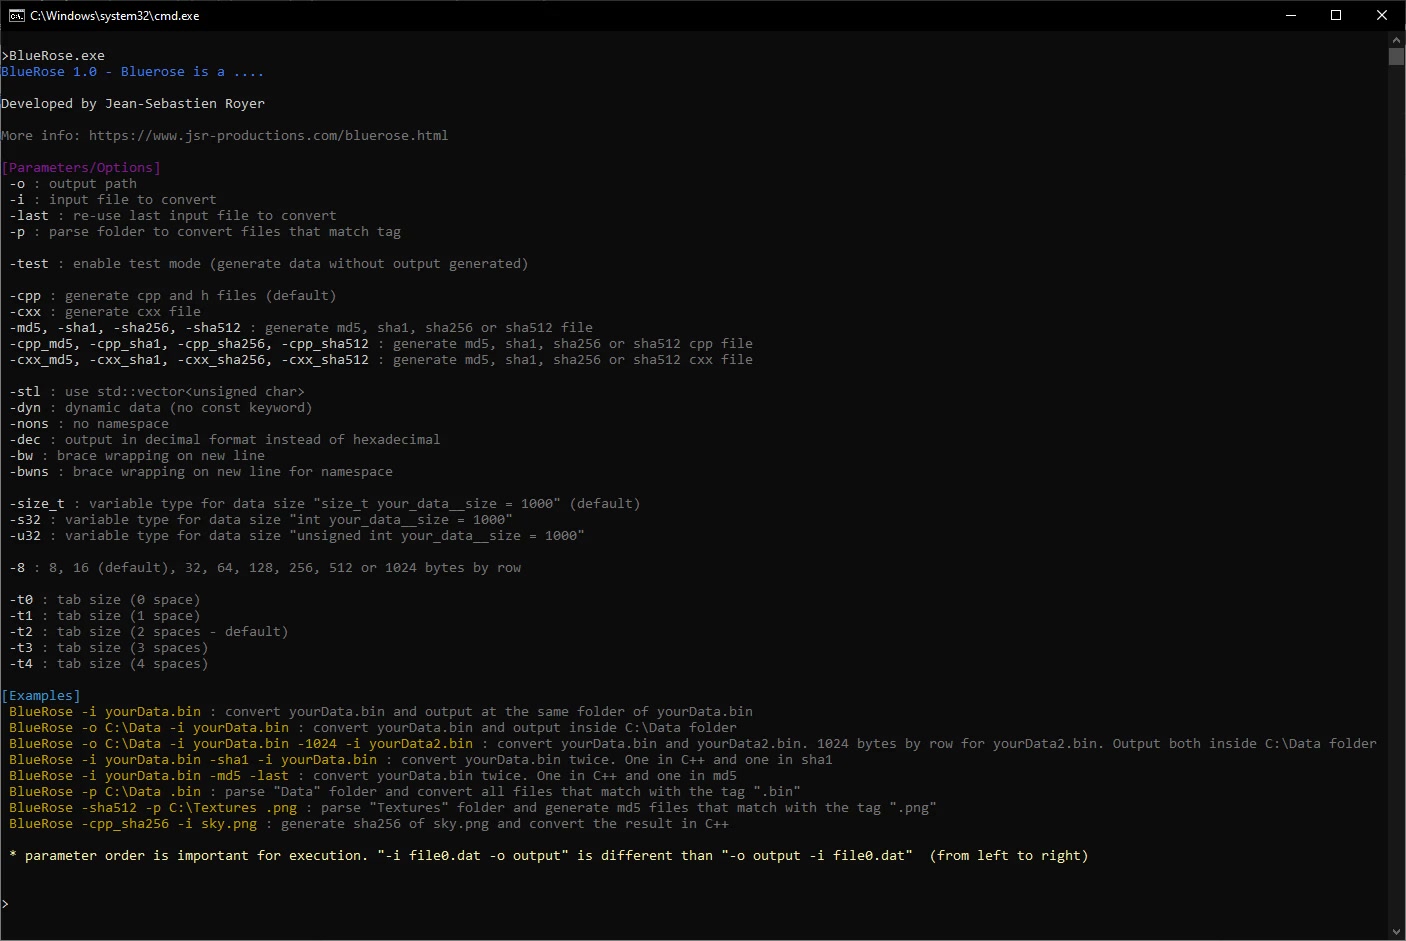Click the ">BlueRose.exe" command line
Screen dimensions: 1406x941
[53, 55]
